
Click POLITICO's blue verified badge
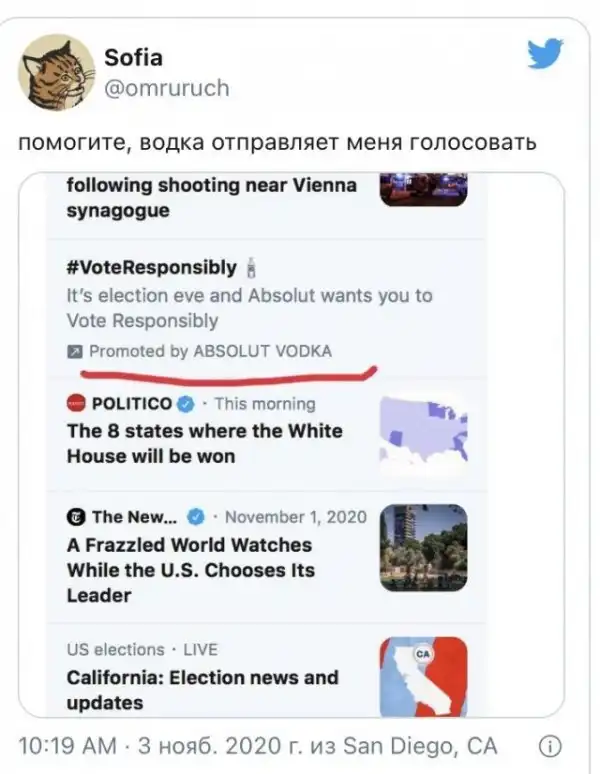186,404
